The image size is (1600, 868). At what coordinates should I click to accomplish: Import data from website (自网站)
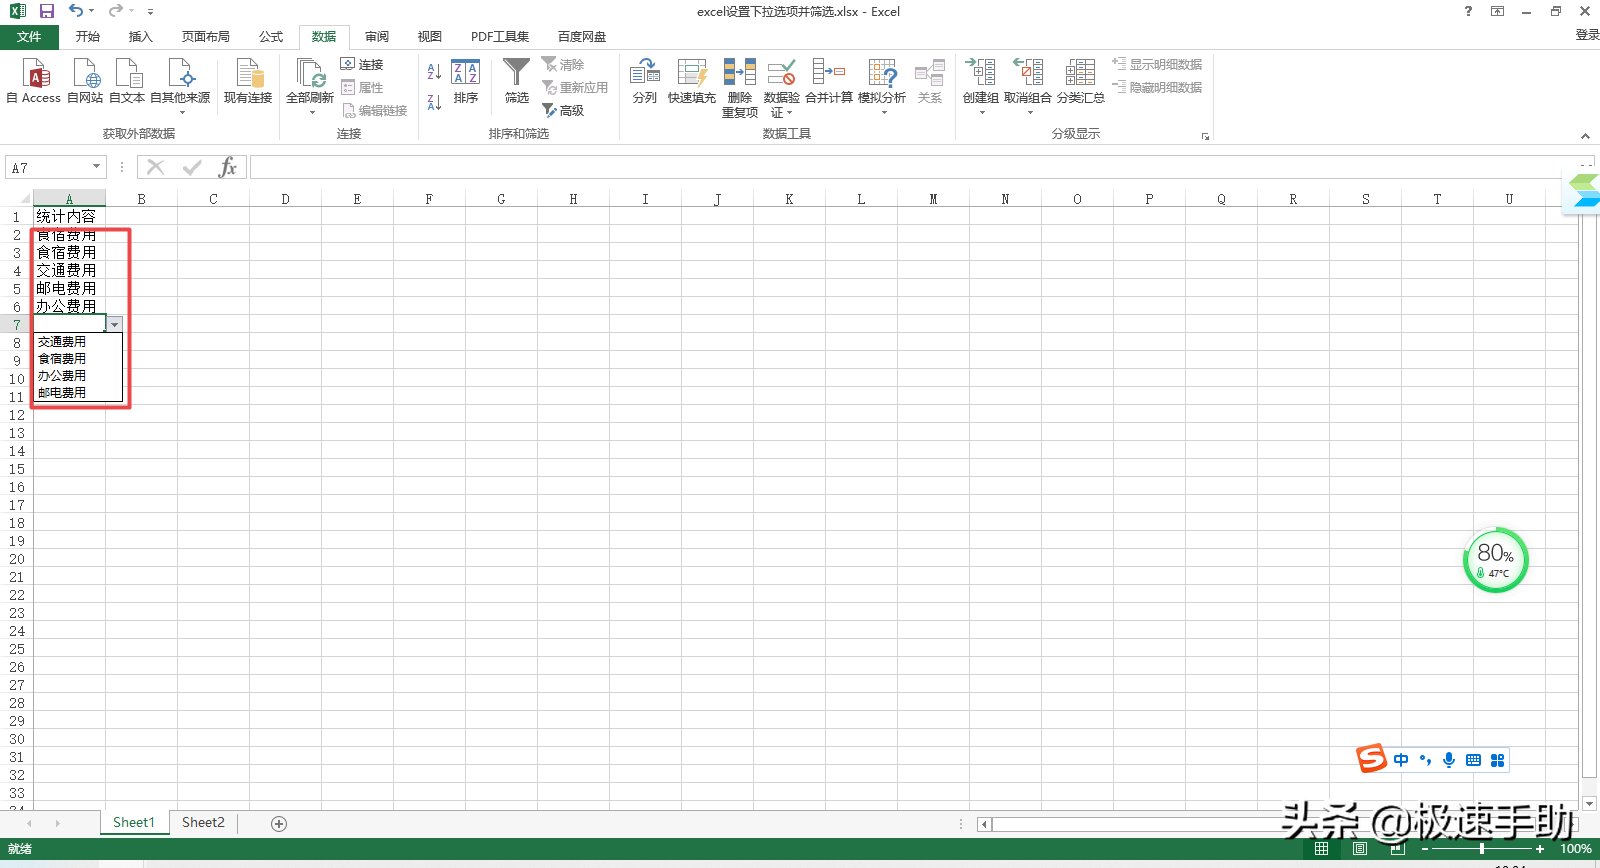[85, 81]
